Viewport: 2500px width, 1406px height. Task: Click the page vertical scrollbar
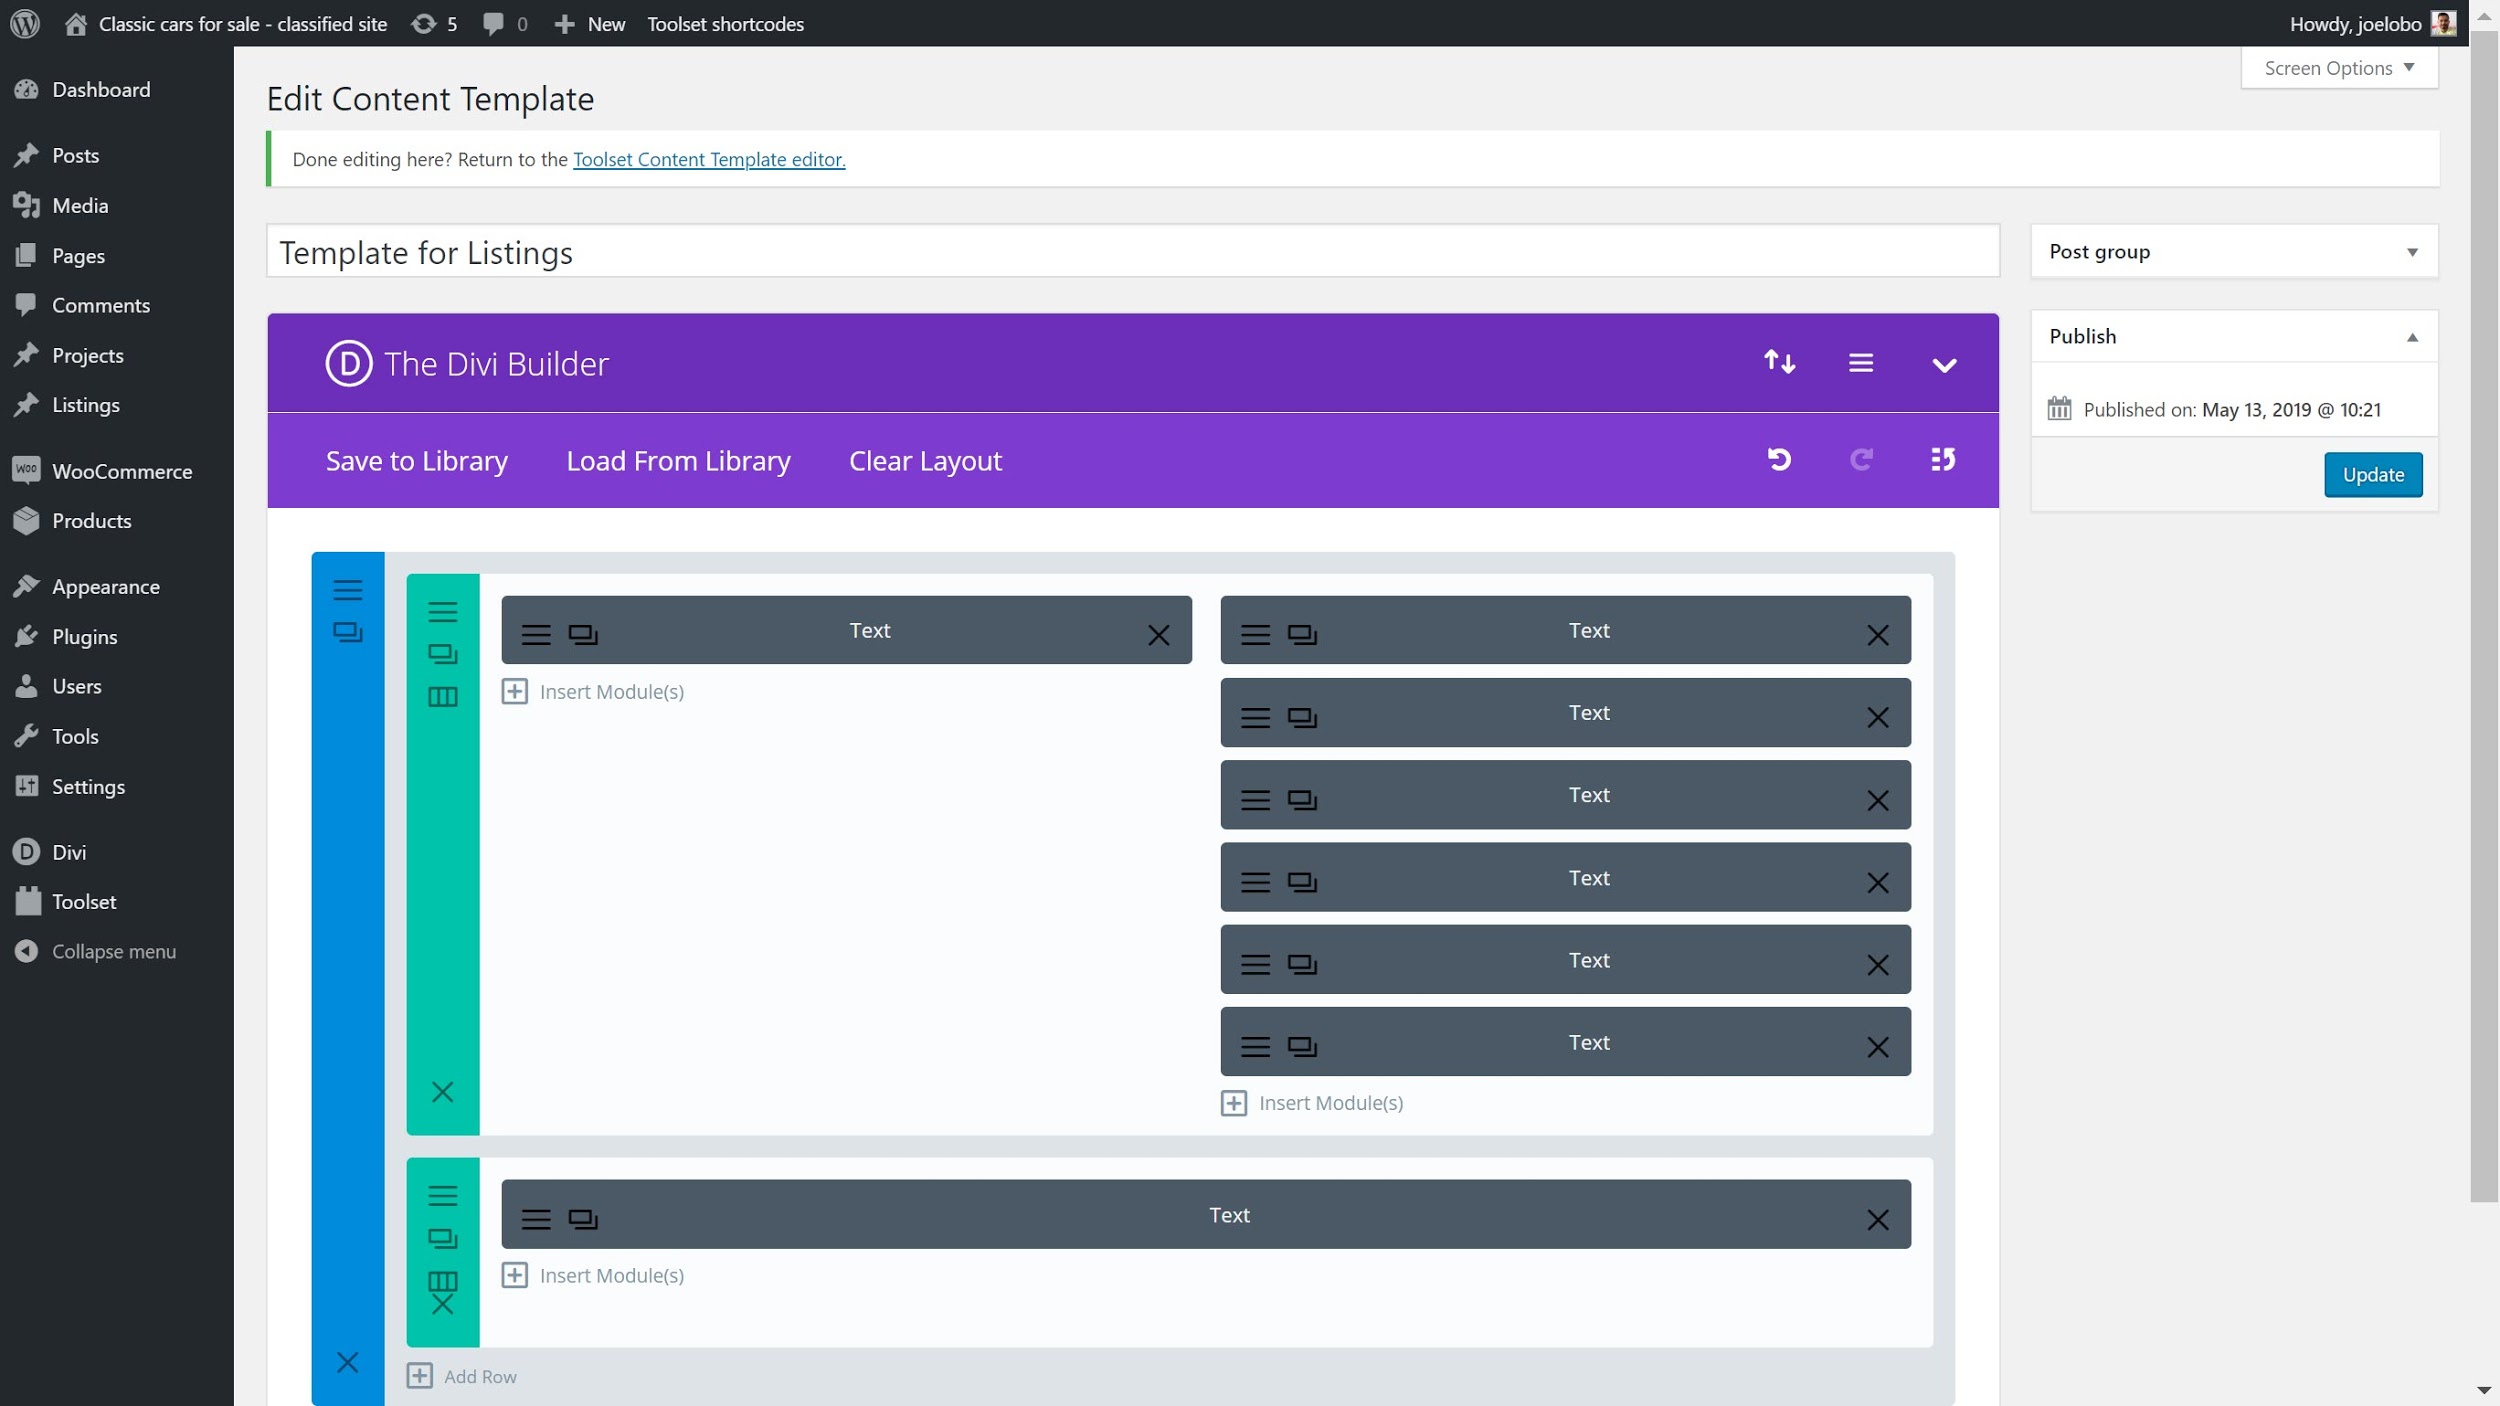point(2483,615)
